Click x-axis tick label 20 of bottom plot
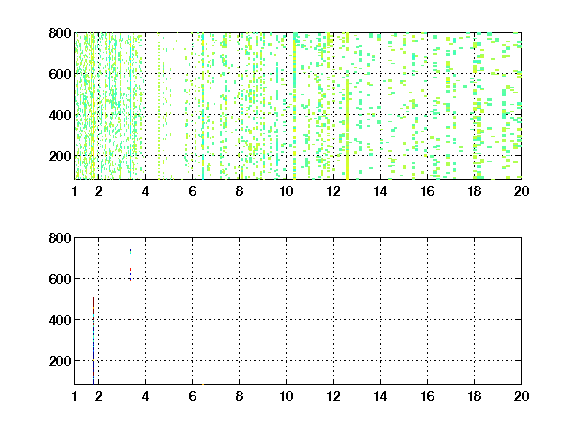The width and height of the screenshot is (576, 432). (521, 396)
